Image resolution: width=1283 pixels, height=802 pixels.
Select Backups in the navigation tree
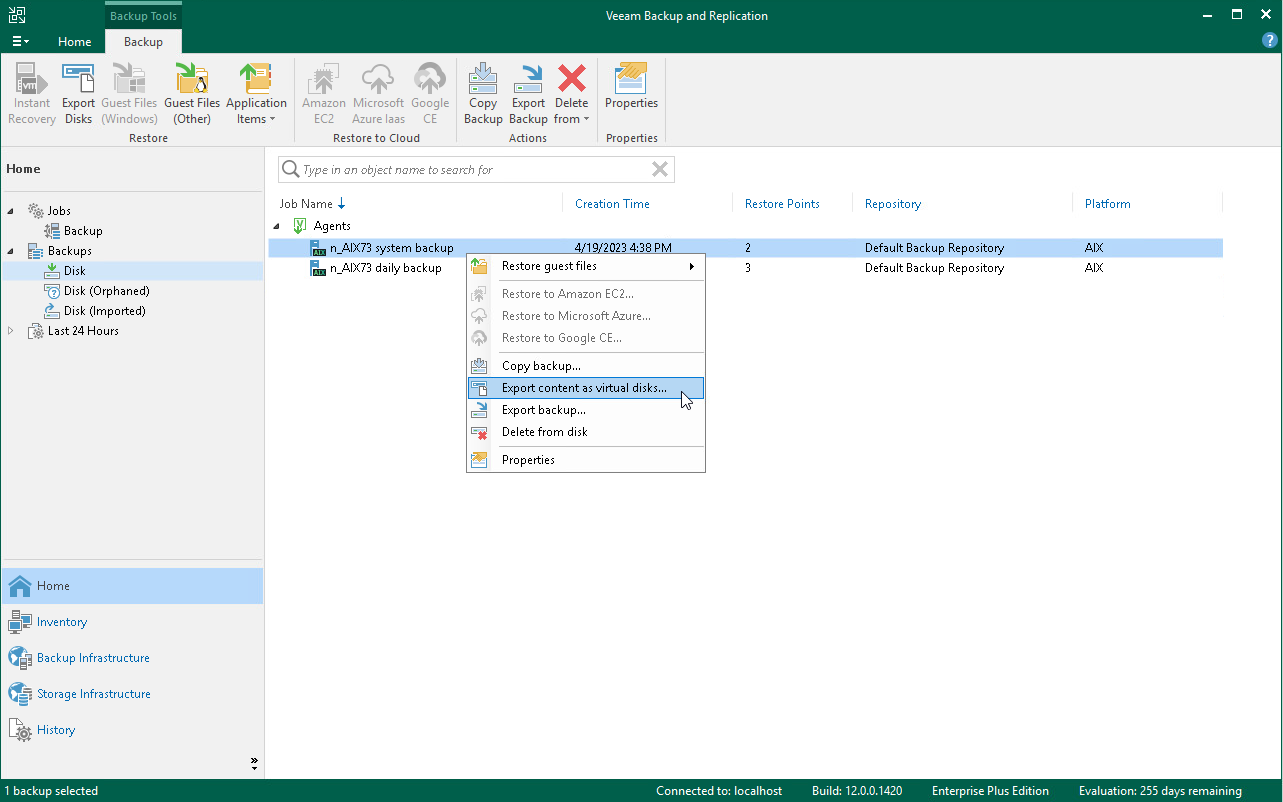click(x=69, y=251)
